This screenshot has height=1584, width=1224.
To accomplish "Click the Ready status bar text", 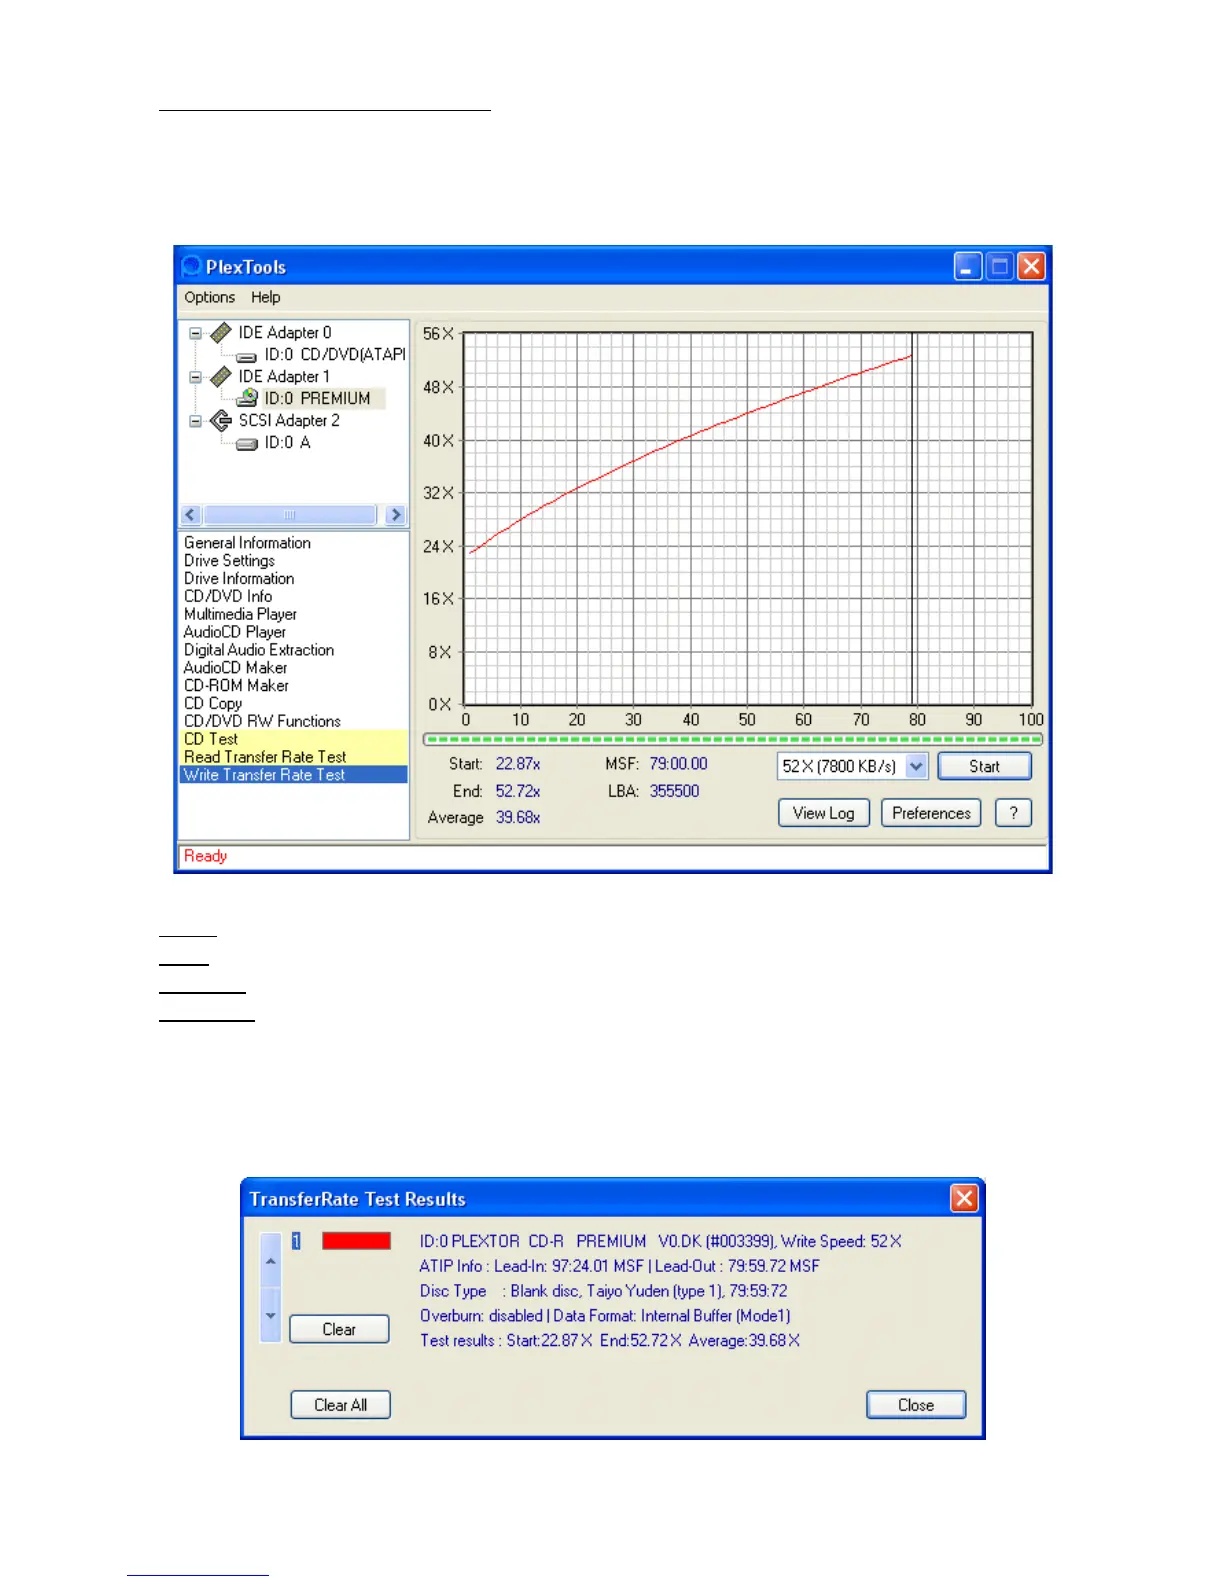I will coord(205,856).
